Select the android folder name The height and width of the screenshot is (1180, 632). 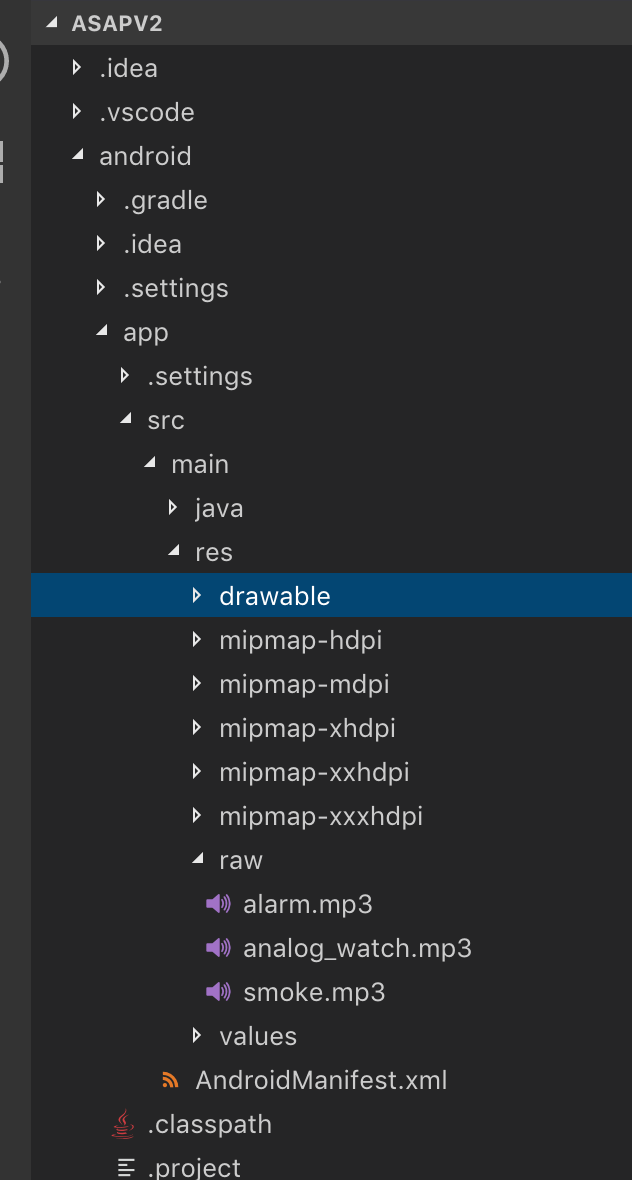point(145,156)
